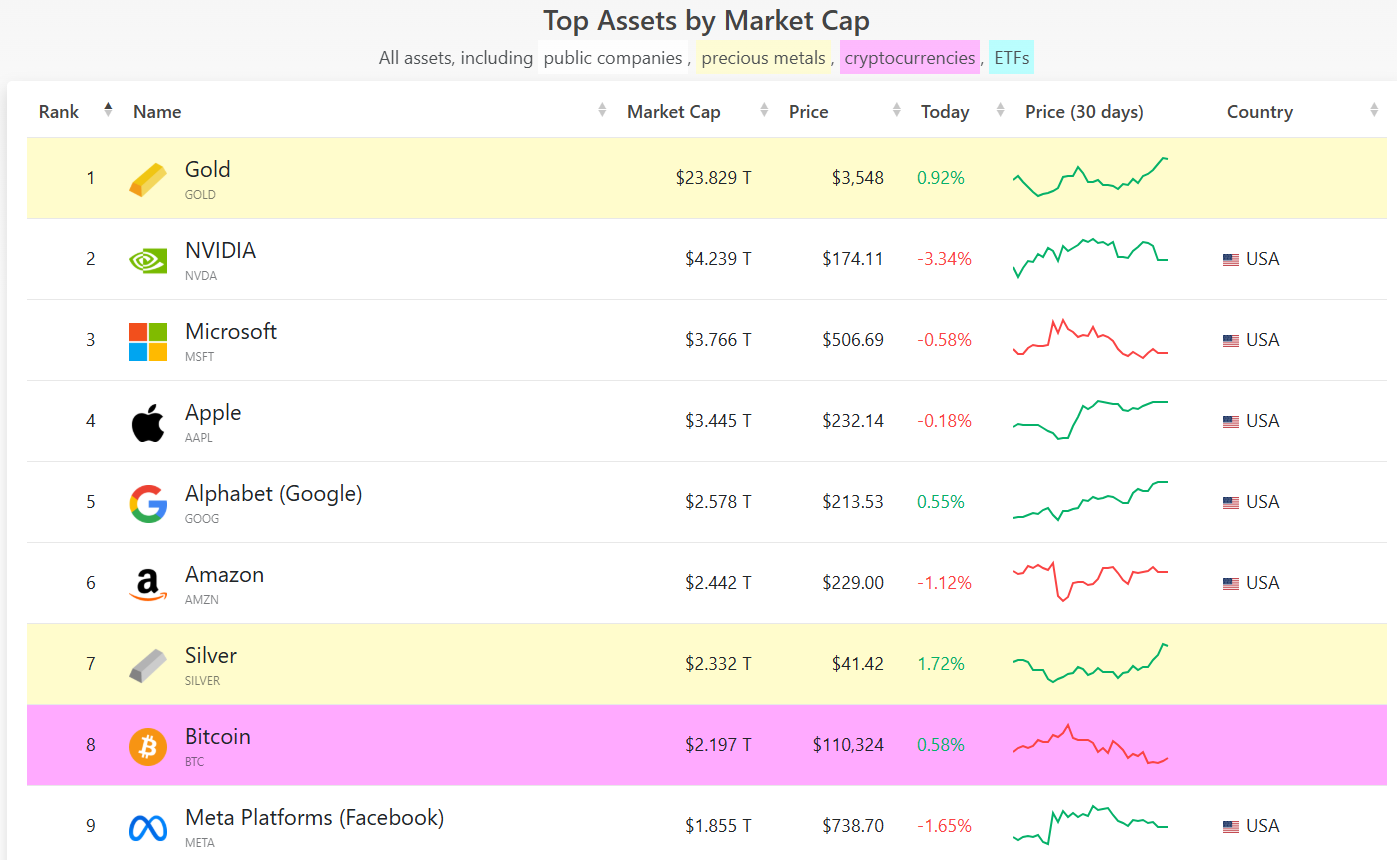Open the ETFs filter link

[x=1011, y=58]
